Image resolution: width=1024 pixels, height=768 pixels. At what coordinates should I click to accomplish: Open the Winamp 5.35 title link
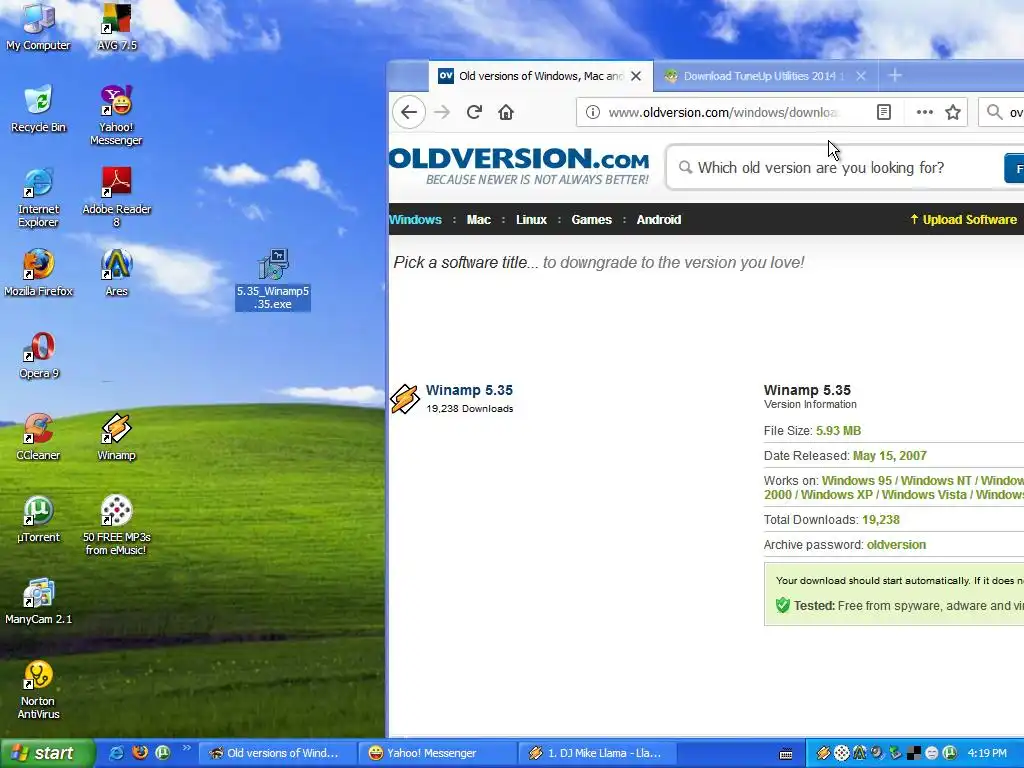click(x=470, y=391)
